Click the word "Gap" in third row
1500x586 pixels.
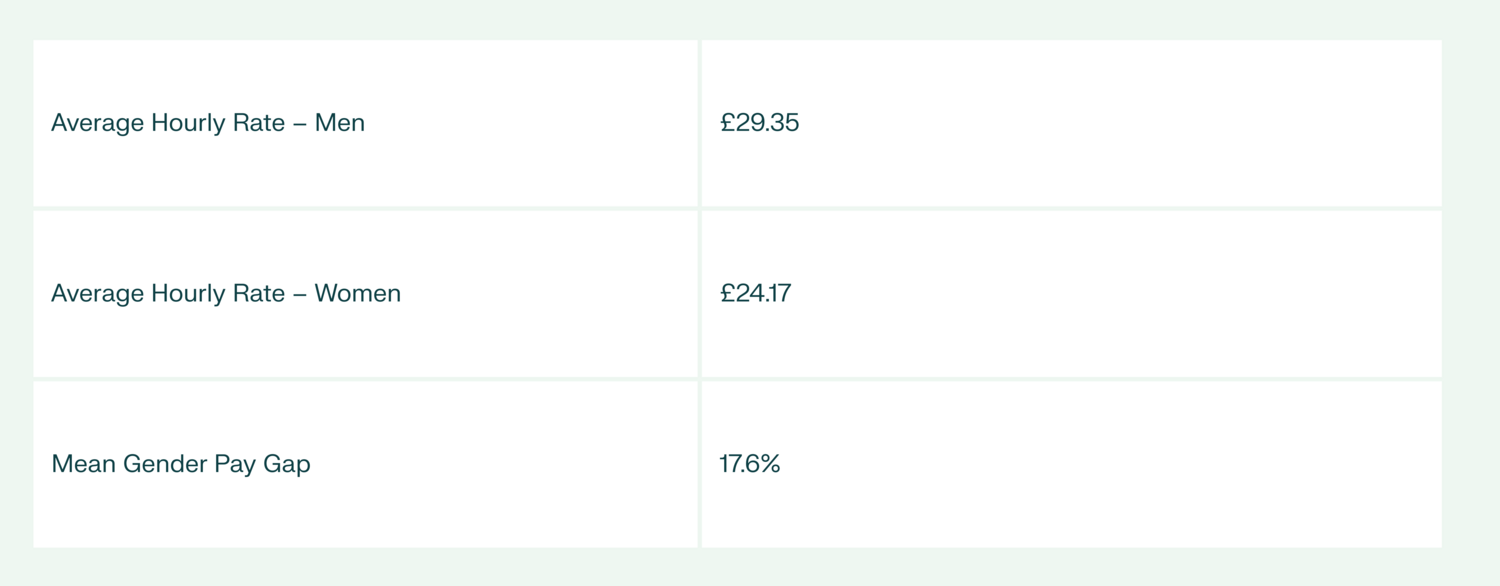point(287,464)
